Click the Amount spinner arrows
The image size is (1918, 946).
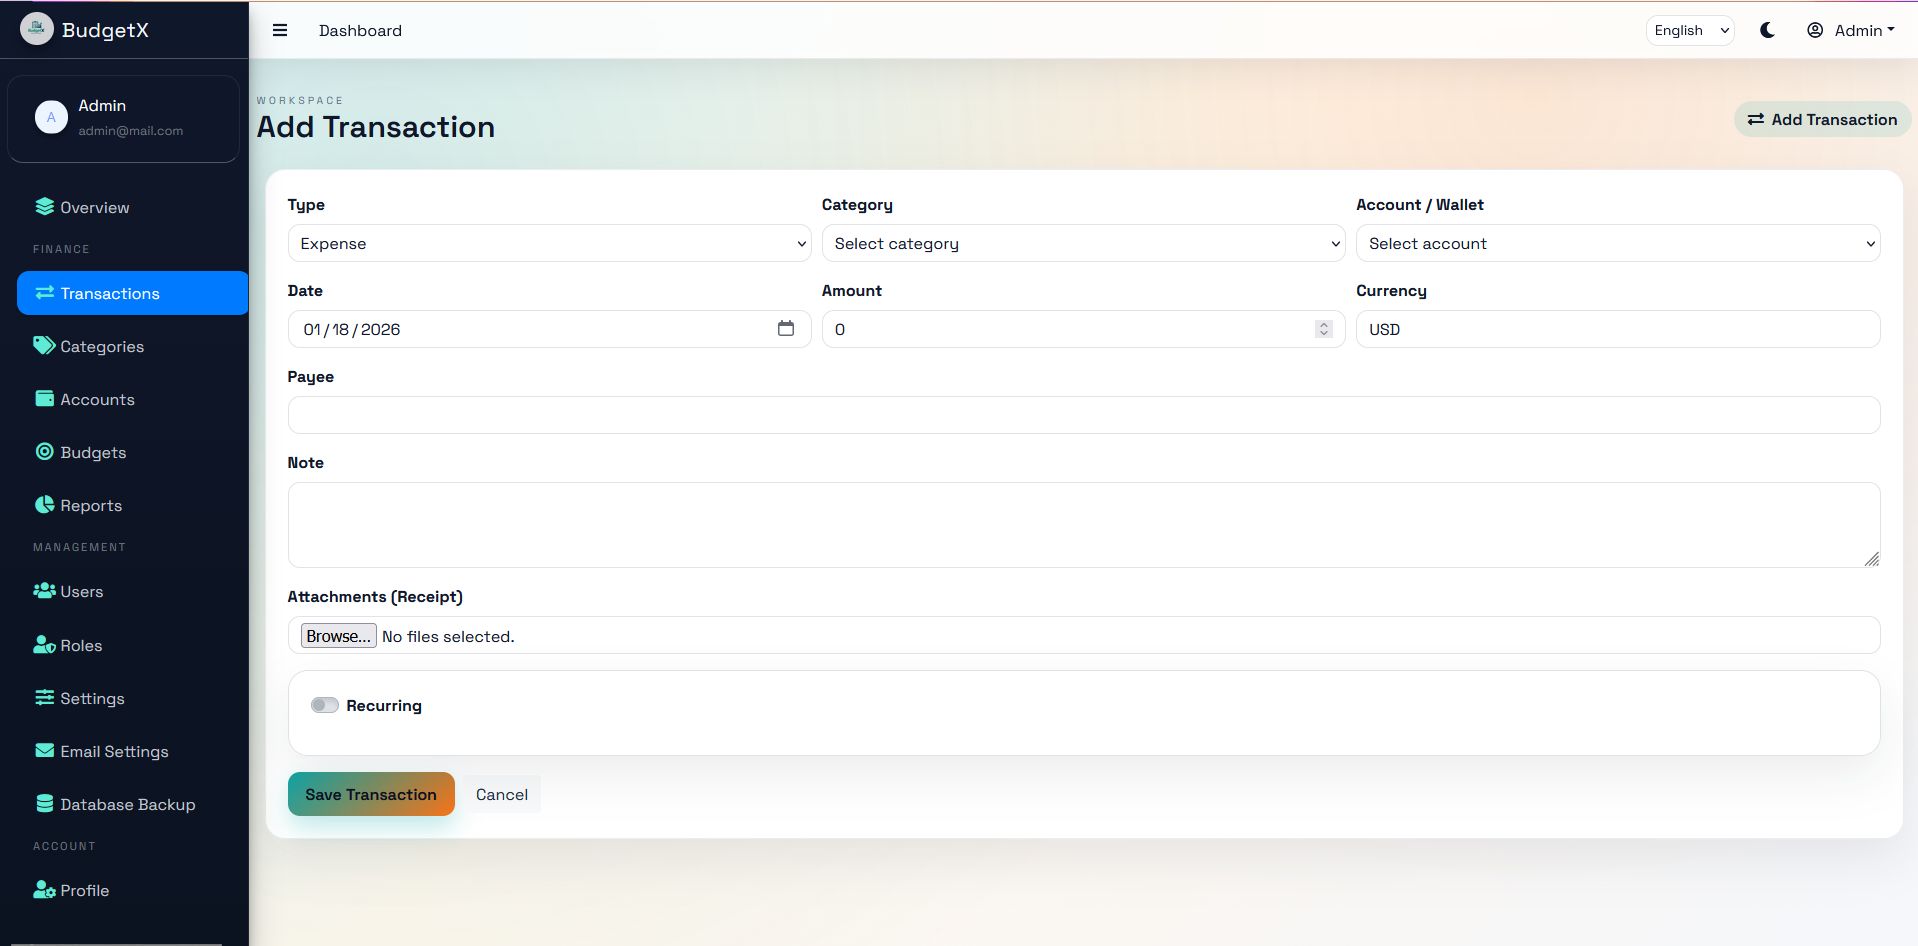(x=1323, y=329)
